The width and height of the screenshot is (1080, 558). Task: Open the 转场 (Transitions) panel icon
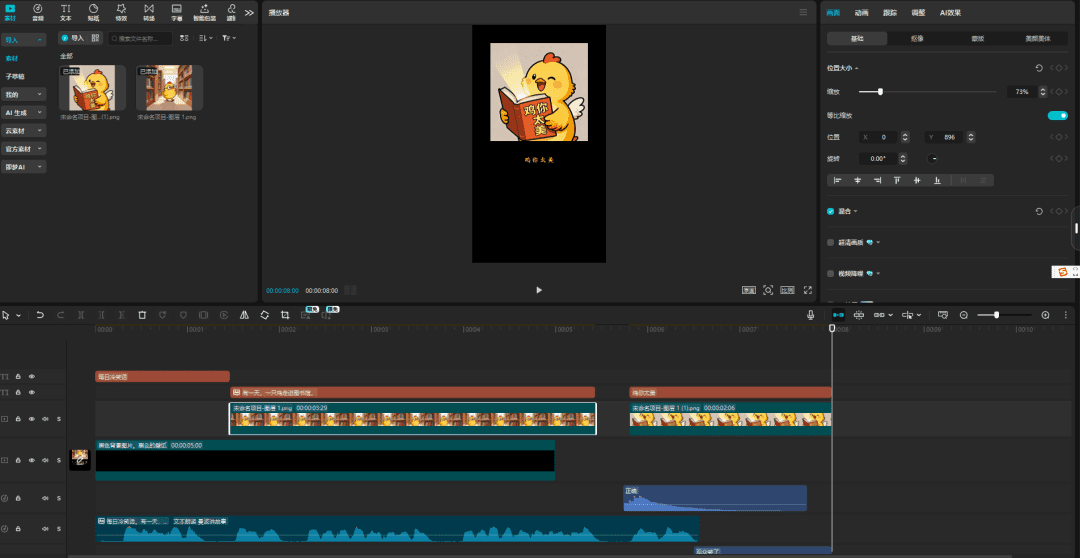tap(149, 12)
